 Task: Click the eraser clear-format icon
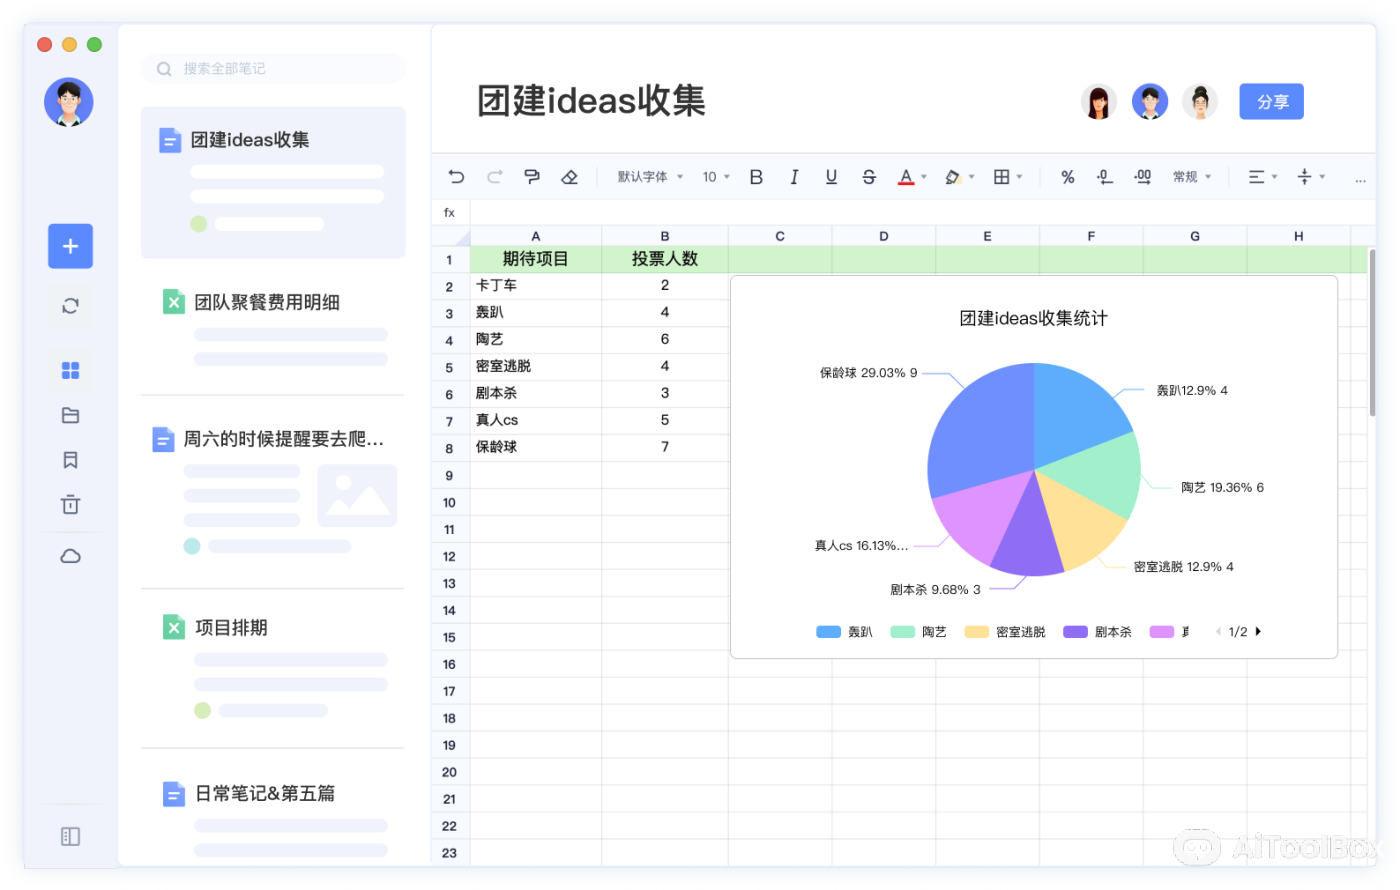[x=569, y=177]
